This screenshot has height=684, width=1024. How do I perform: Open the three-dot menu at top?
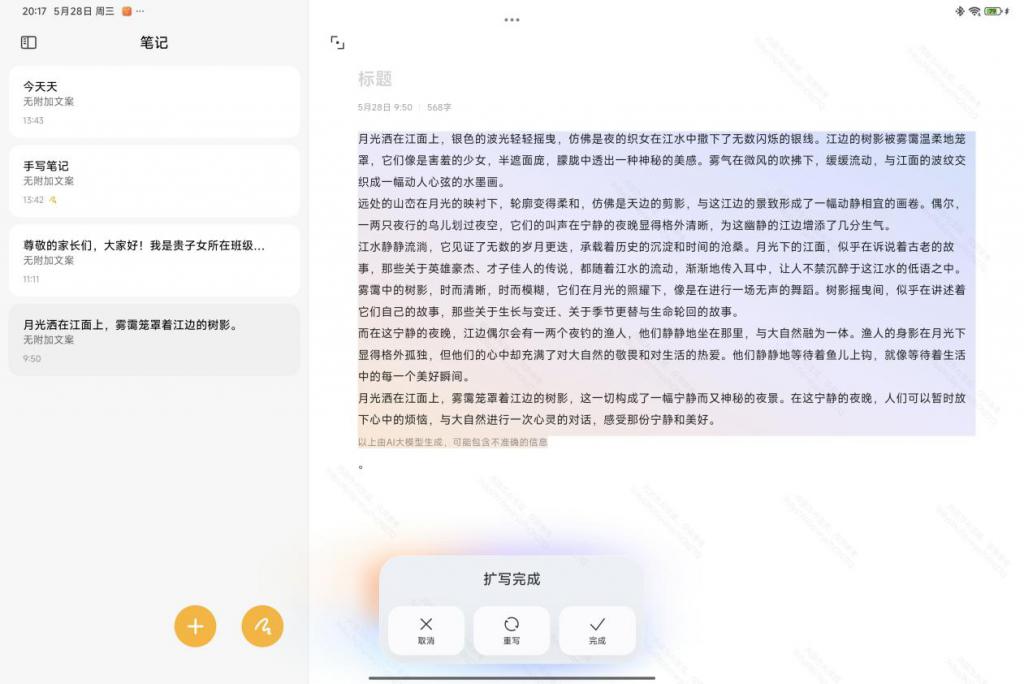coord(512,20)
